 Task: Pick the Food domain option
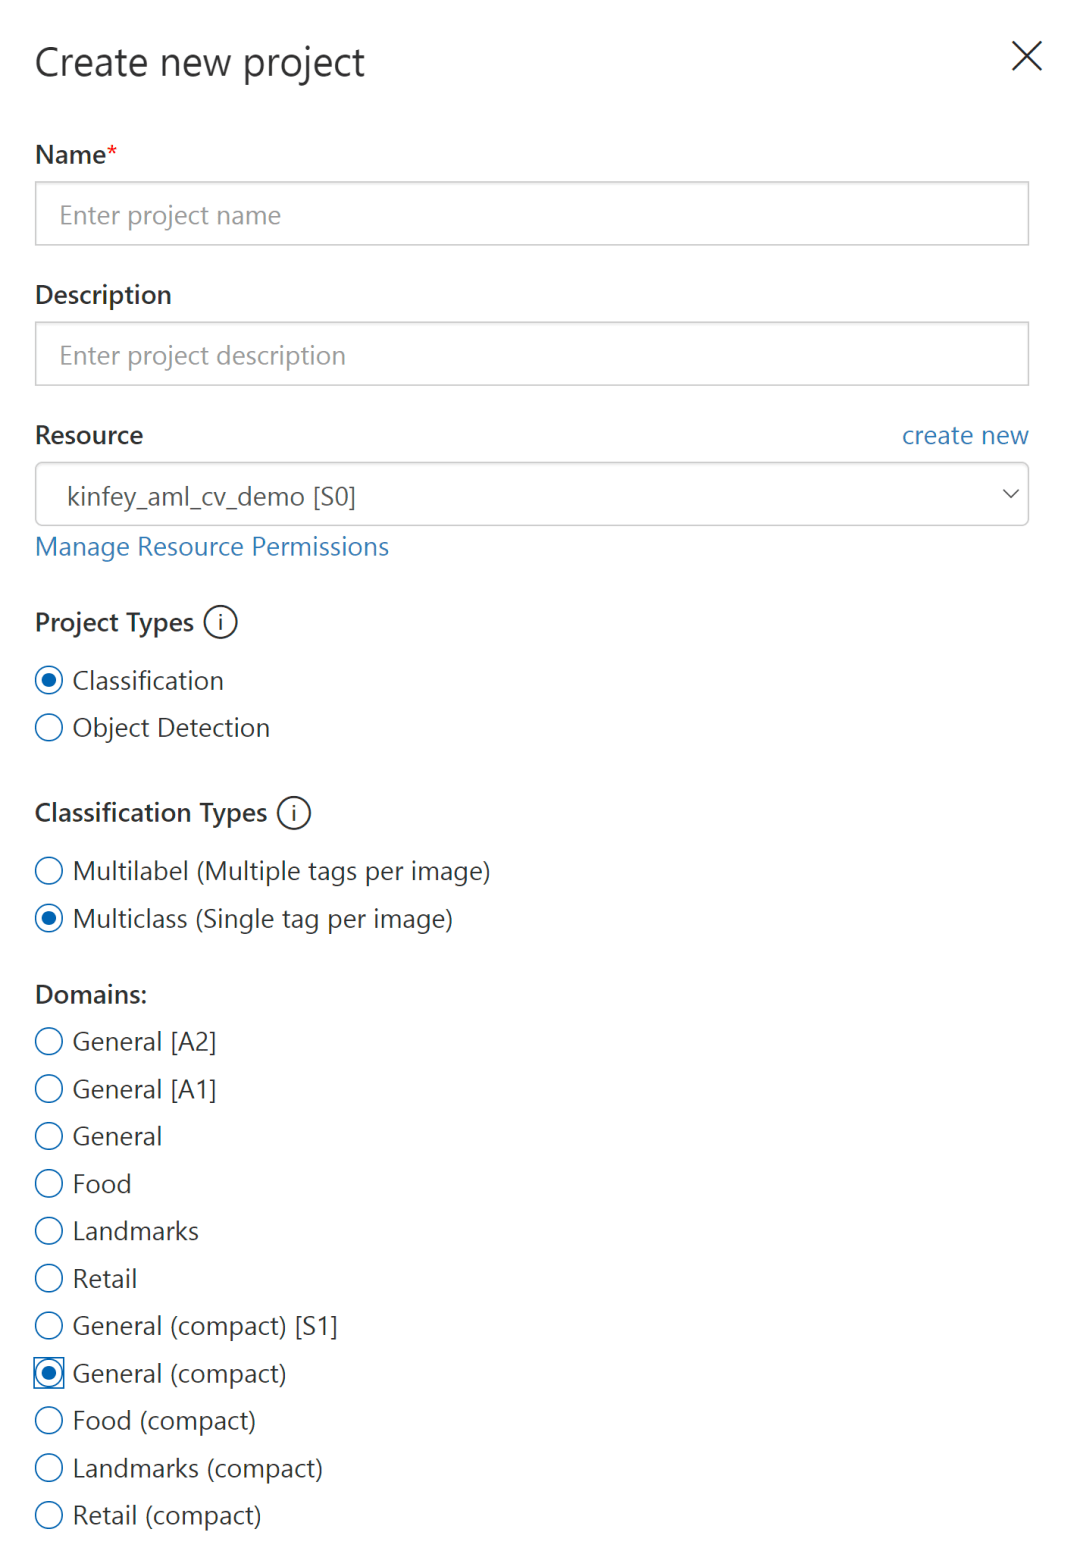tap(49, 1184)
